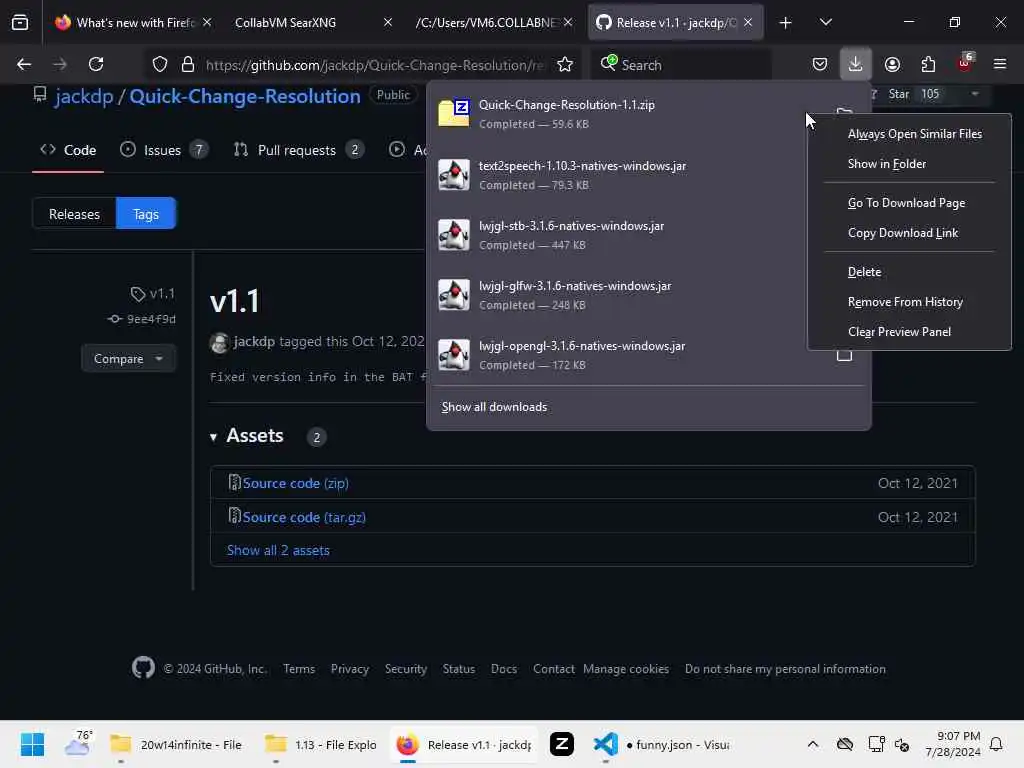Focus the URL address bar
The width and height of the screenshot is (1024, 768).
375,65
